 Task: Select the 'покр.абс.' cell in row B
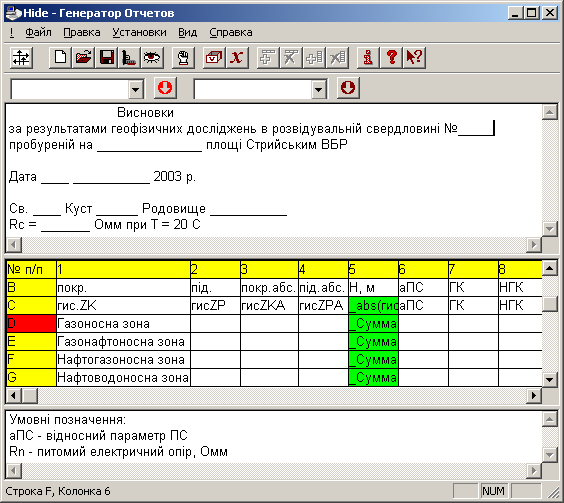pyautogui.click(x=269, y=287)
